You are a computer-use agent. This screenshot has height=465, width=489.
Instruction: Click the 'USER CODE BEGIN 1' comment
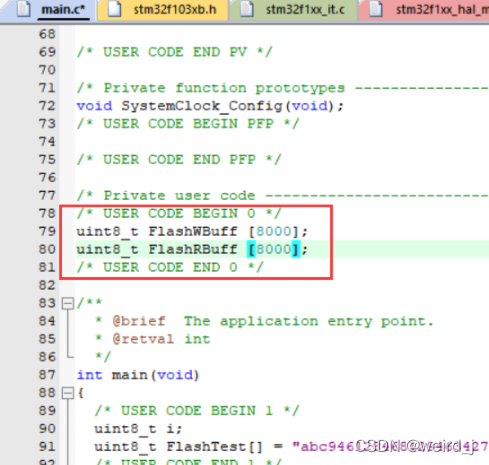(x=197, y=411)
